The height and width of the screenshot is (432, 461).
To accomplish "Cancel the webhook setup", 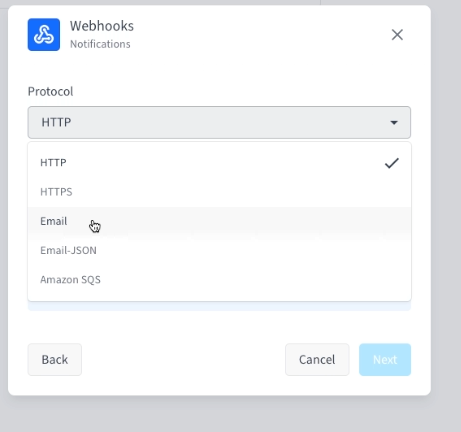I will (x=317, y=359).
